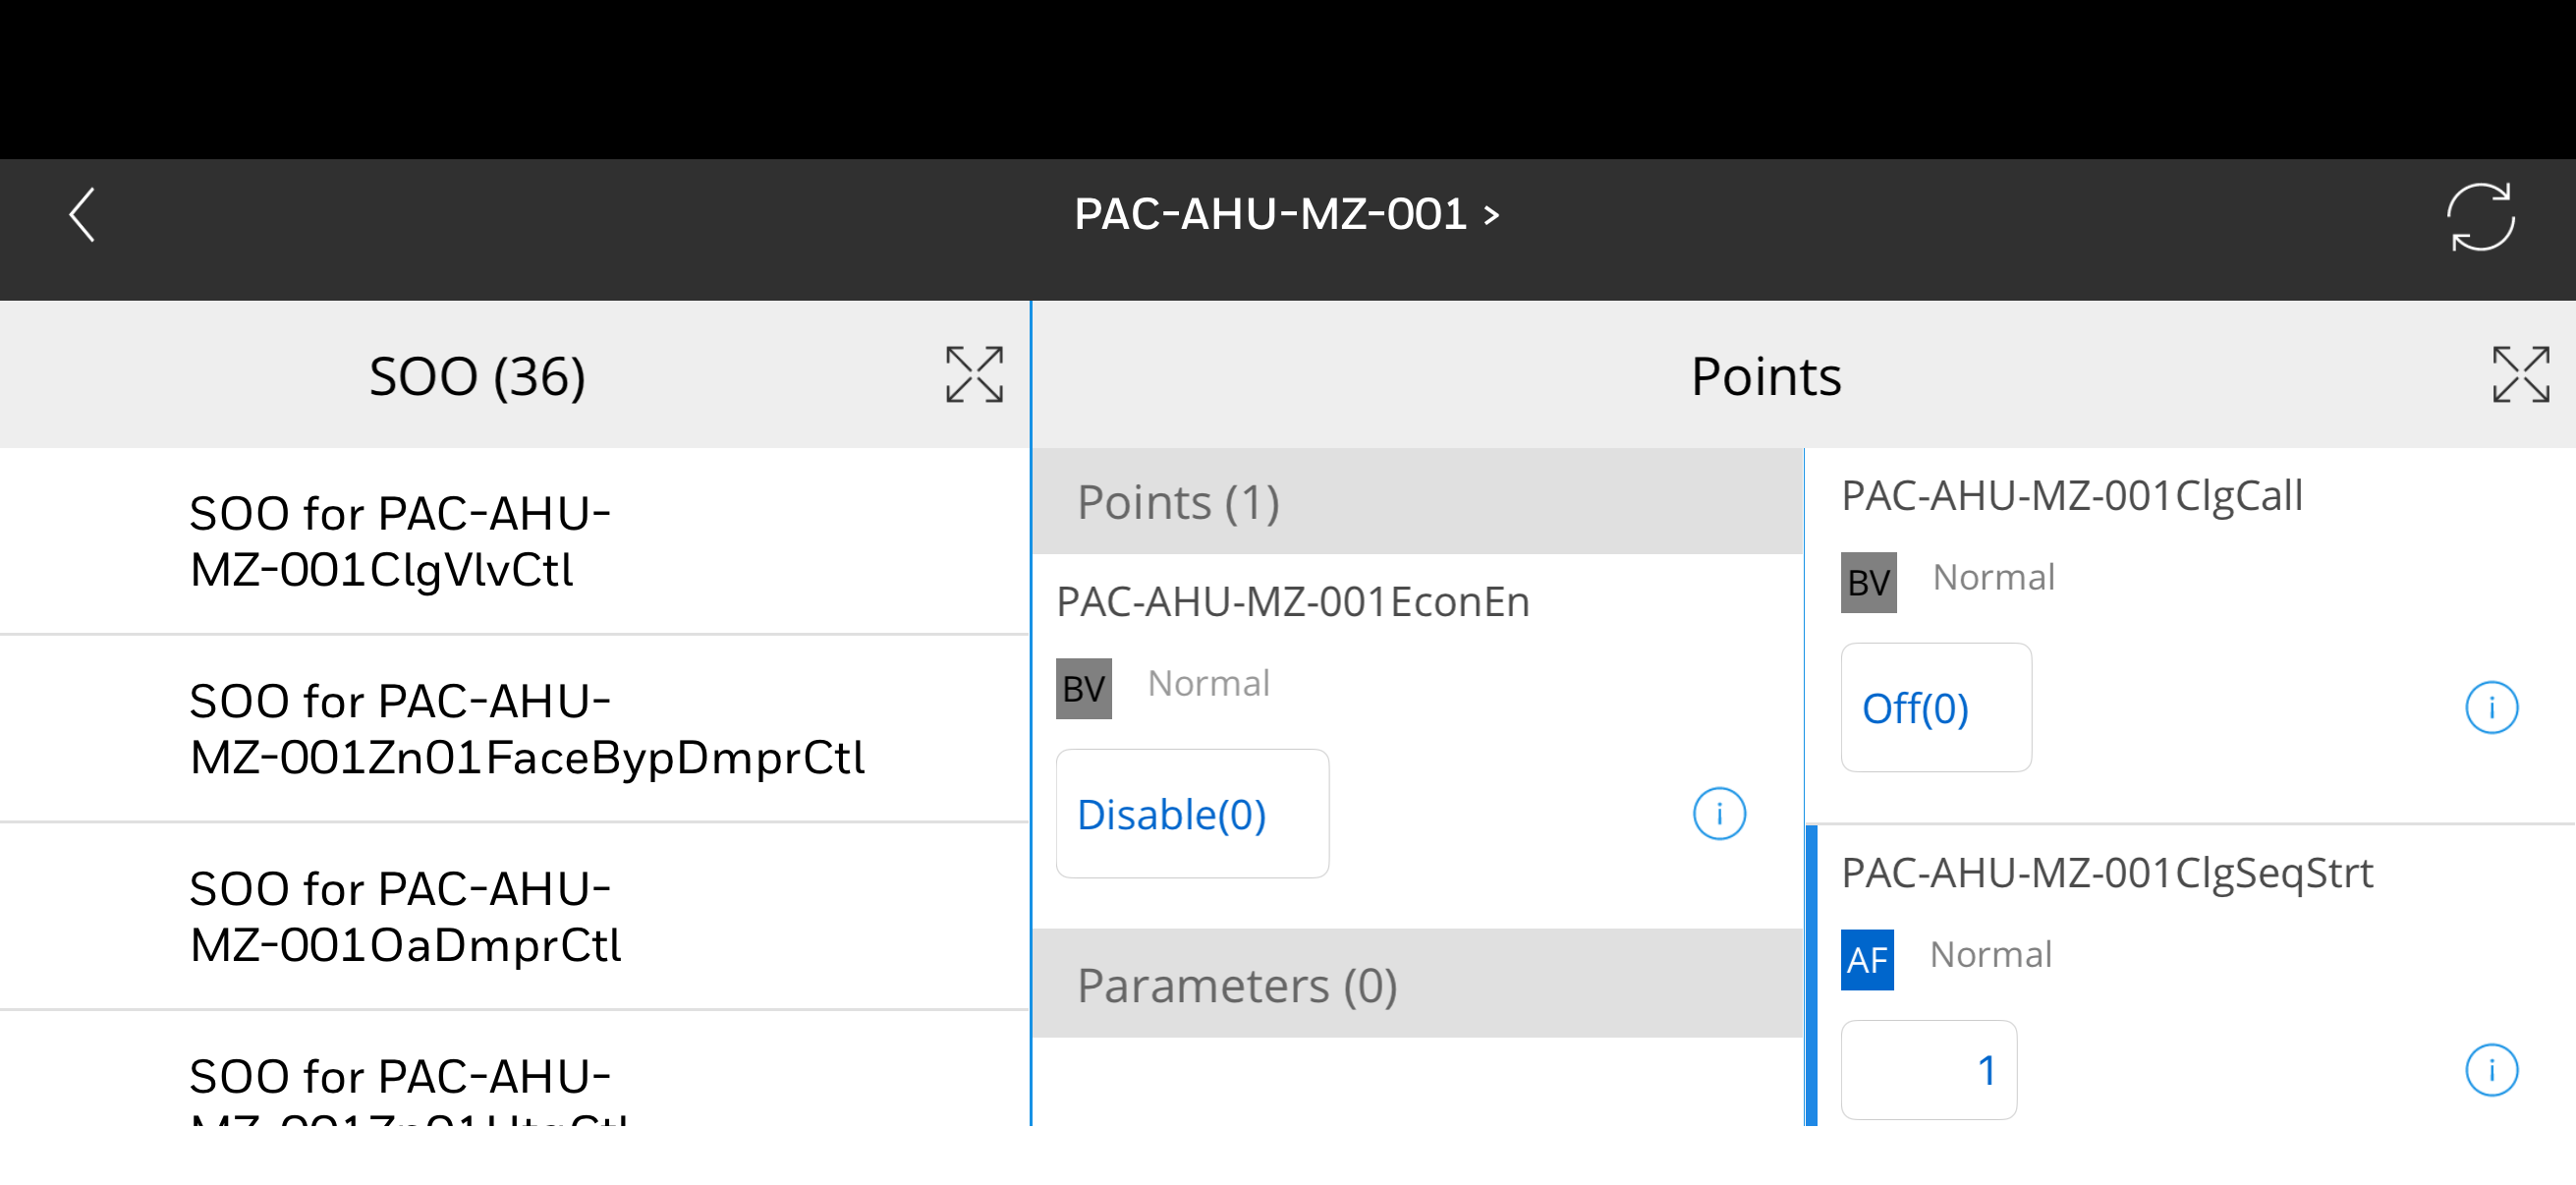Click the SOO (36) panel title
The height and width of the screenshot is (1185, 2576).
pyautogui.click(x=478, y=376)
